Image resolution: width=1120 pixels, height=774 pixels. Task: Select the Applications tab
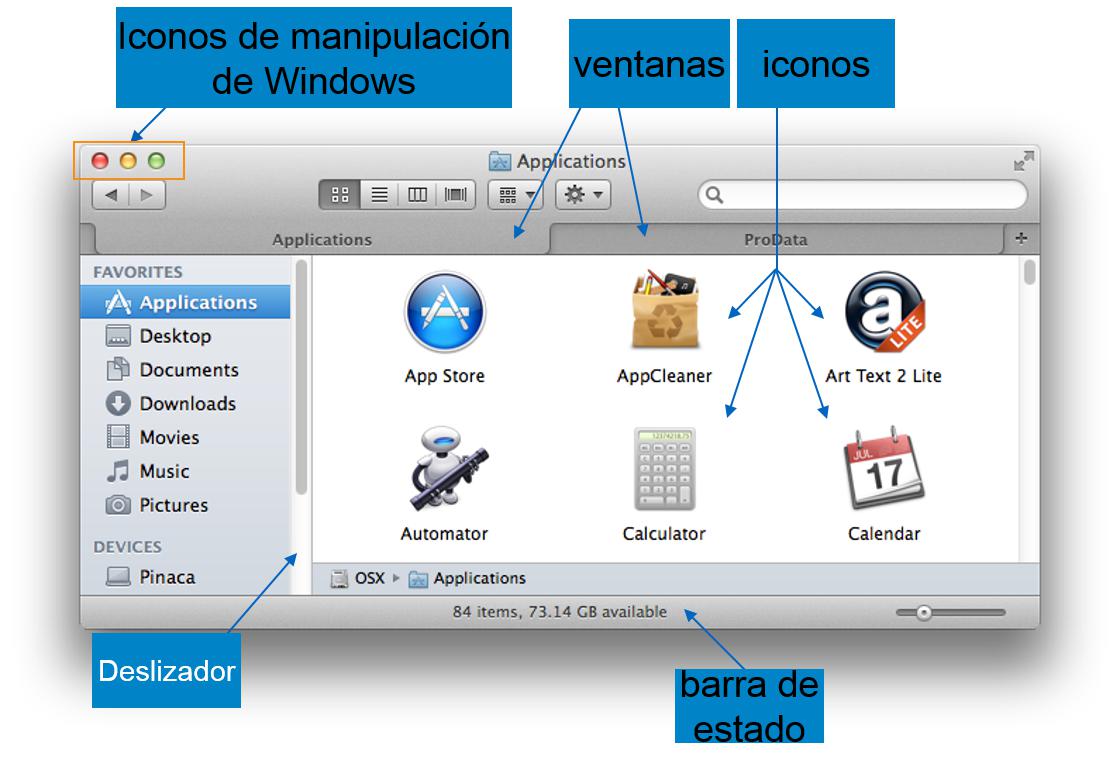click(x=321, y=239)
